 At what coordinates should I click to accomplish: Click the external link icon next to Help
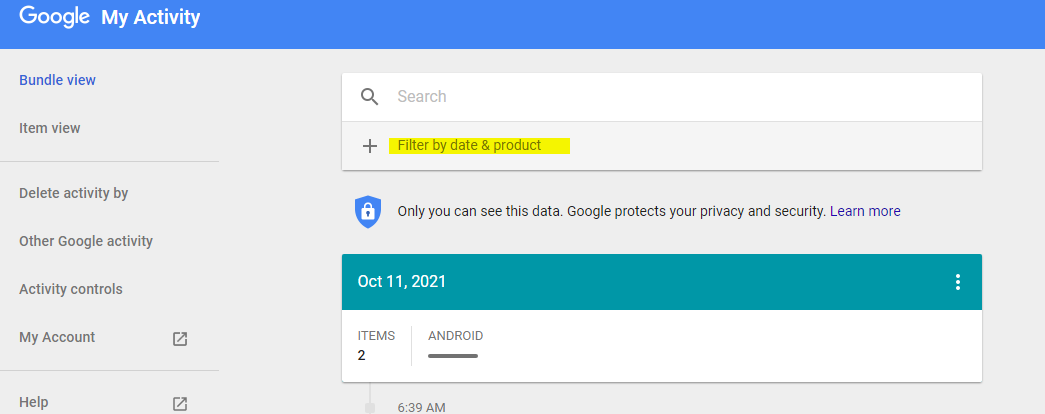180,403
